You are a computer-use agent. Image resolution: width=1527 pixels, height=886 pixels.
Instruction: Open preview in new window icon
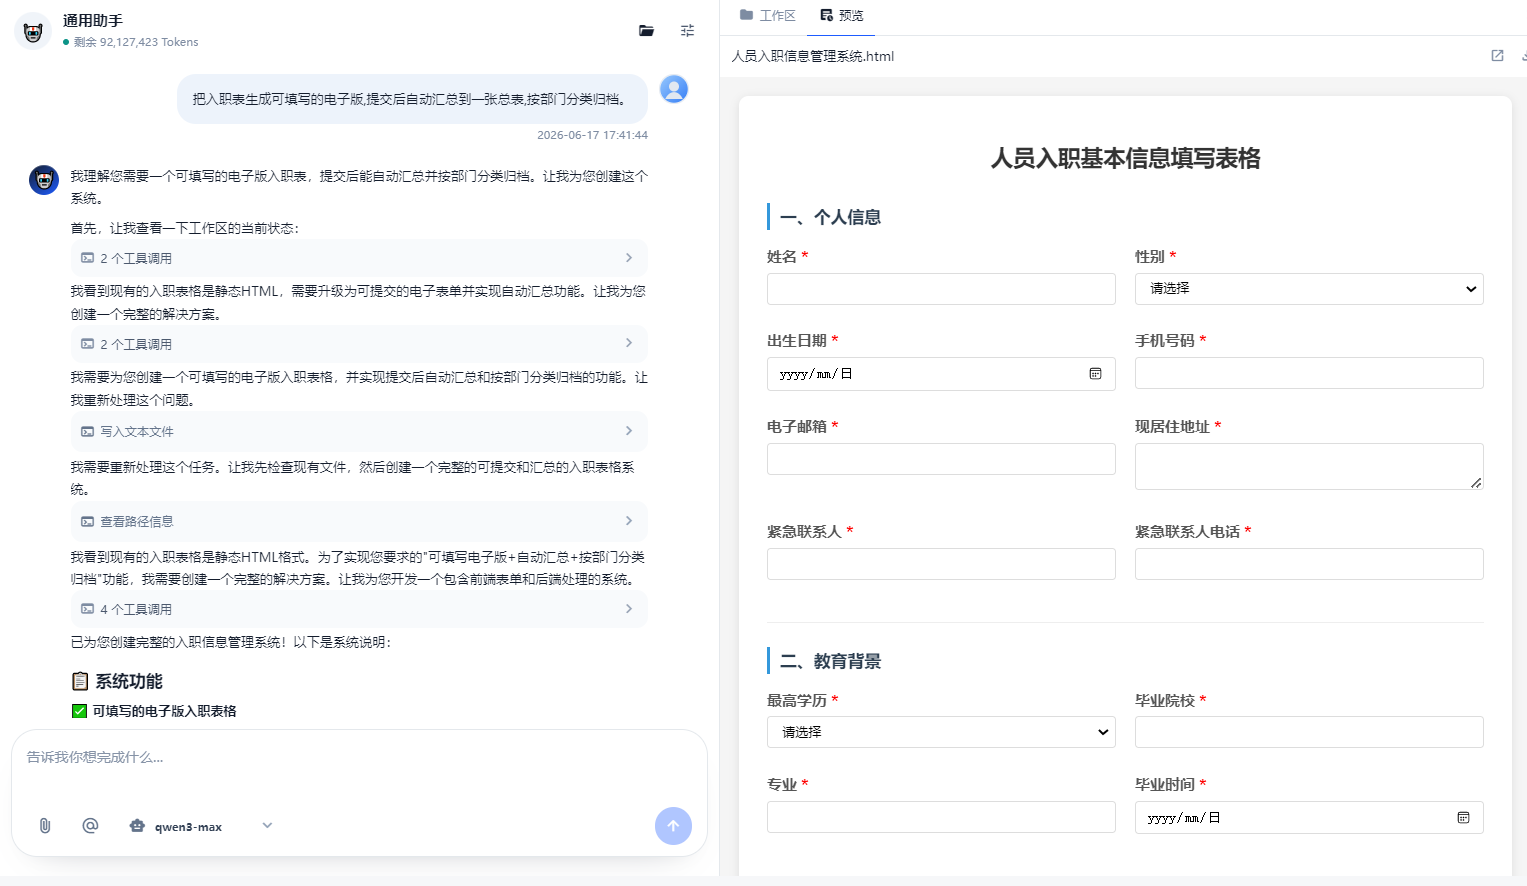pos(1497,56)
